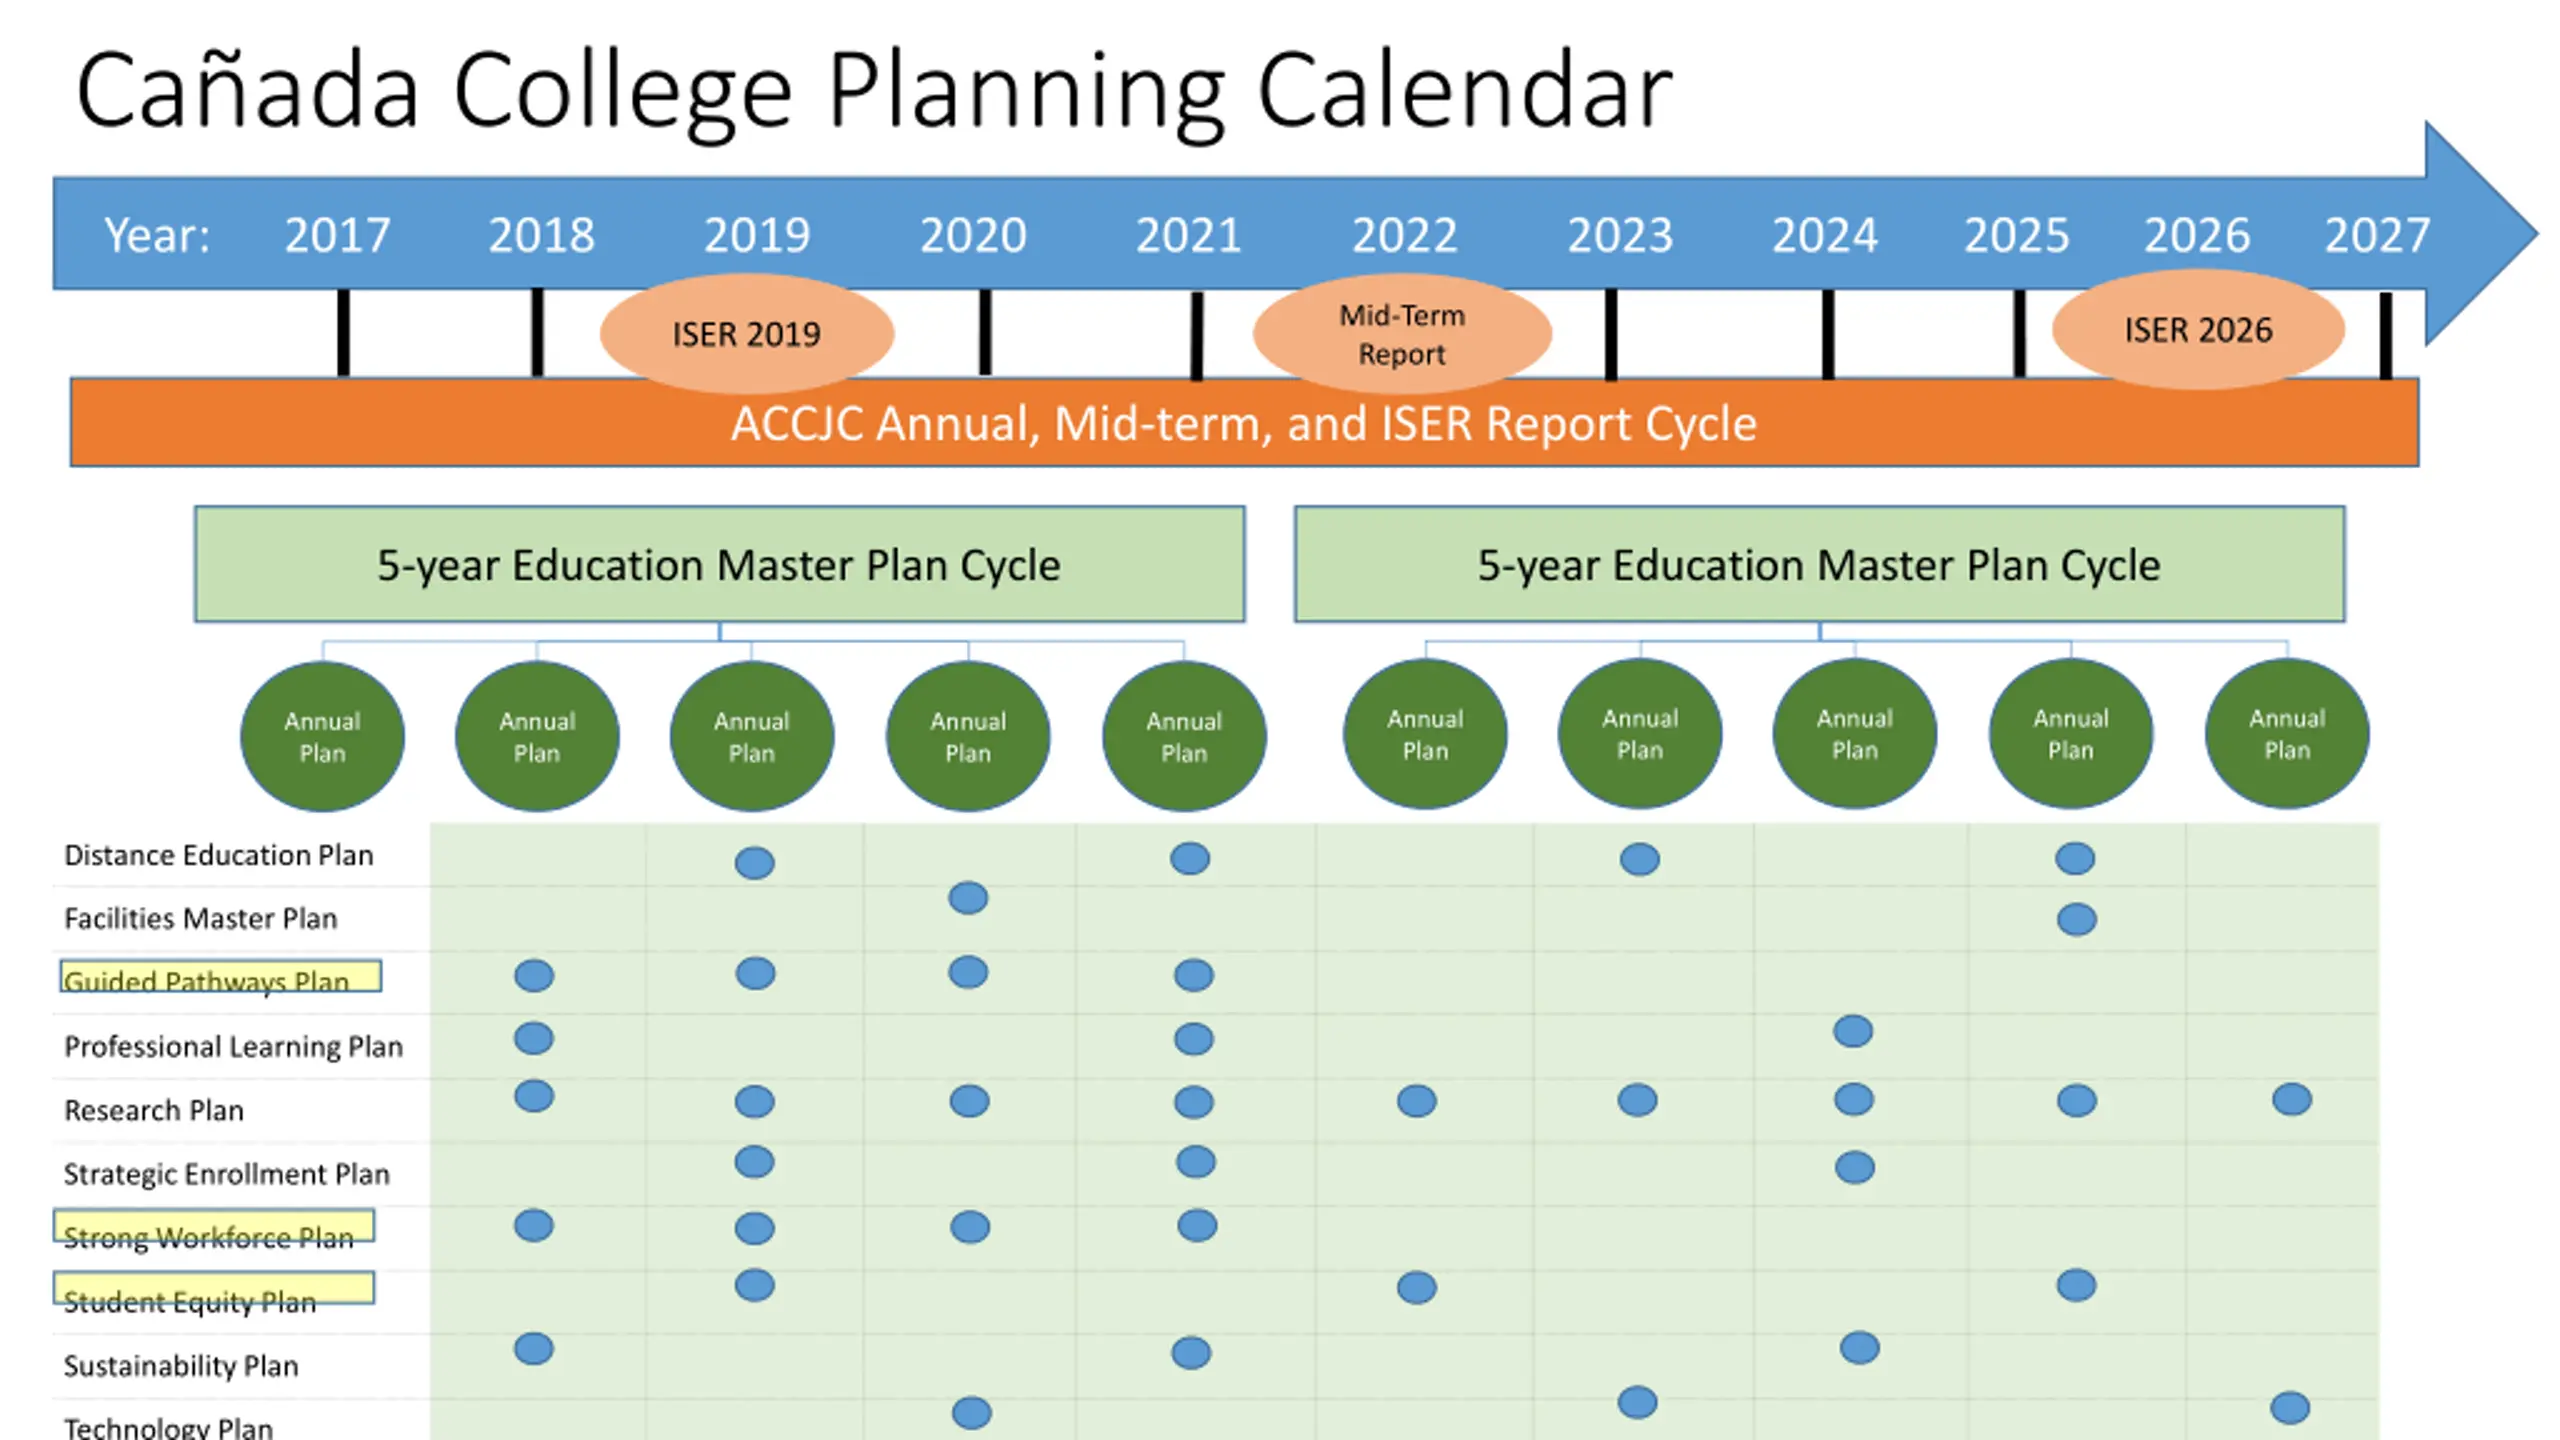Click the Cañada College Planning Calendar title
This screenshot has height=1440, width=2560.
pos(873,91)
